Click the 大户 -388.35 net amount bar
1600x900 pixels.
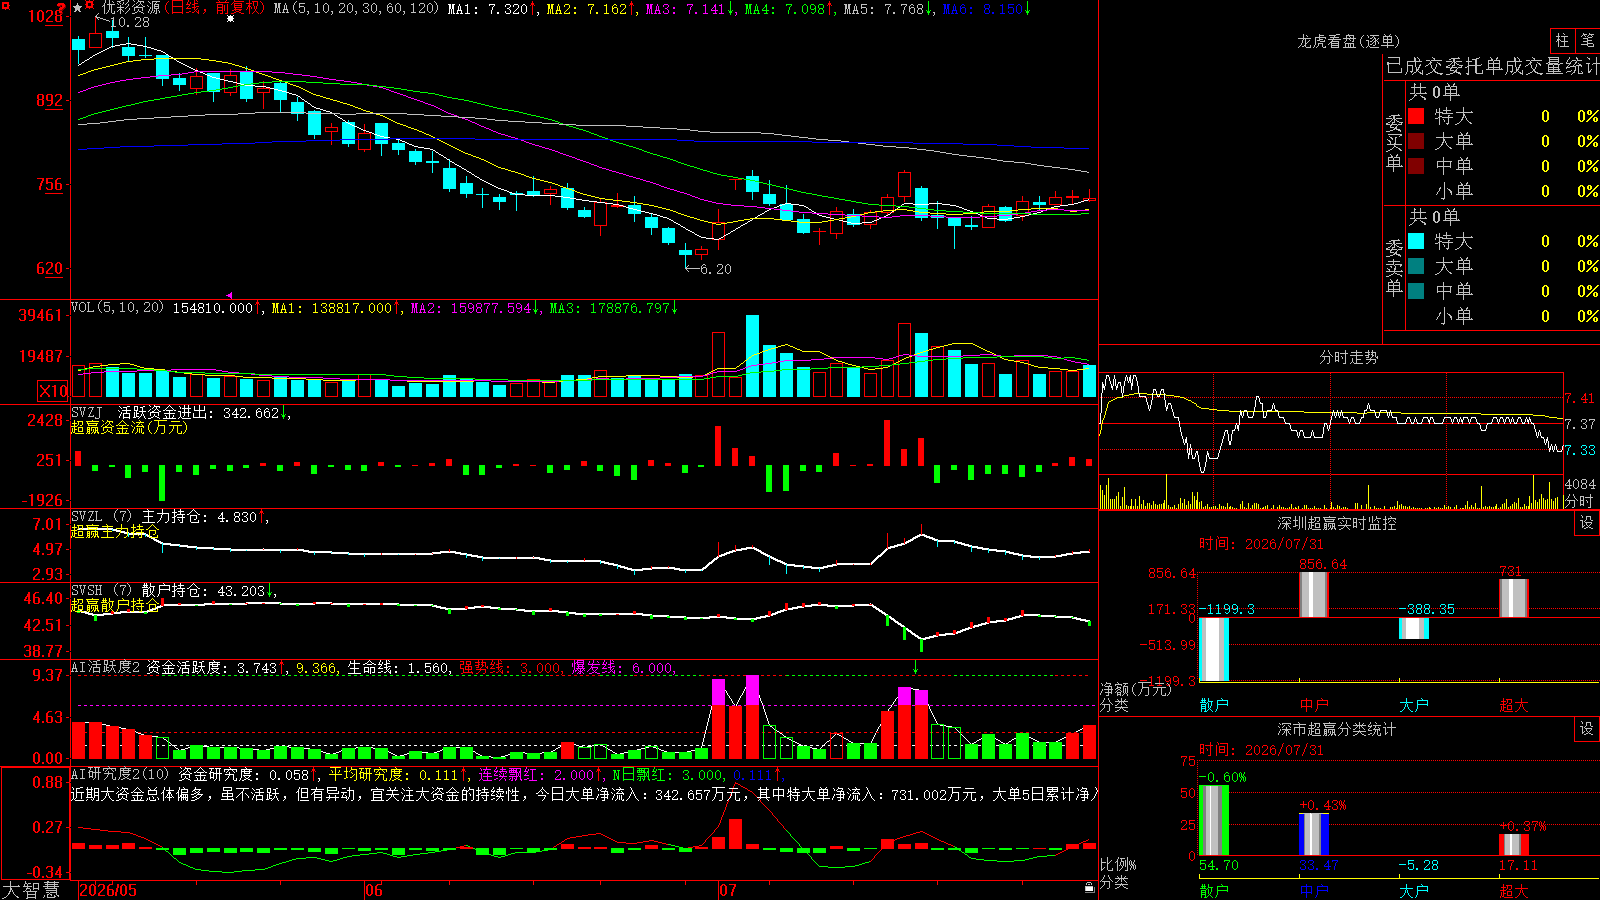1414,628
